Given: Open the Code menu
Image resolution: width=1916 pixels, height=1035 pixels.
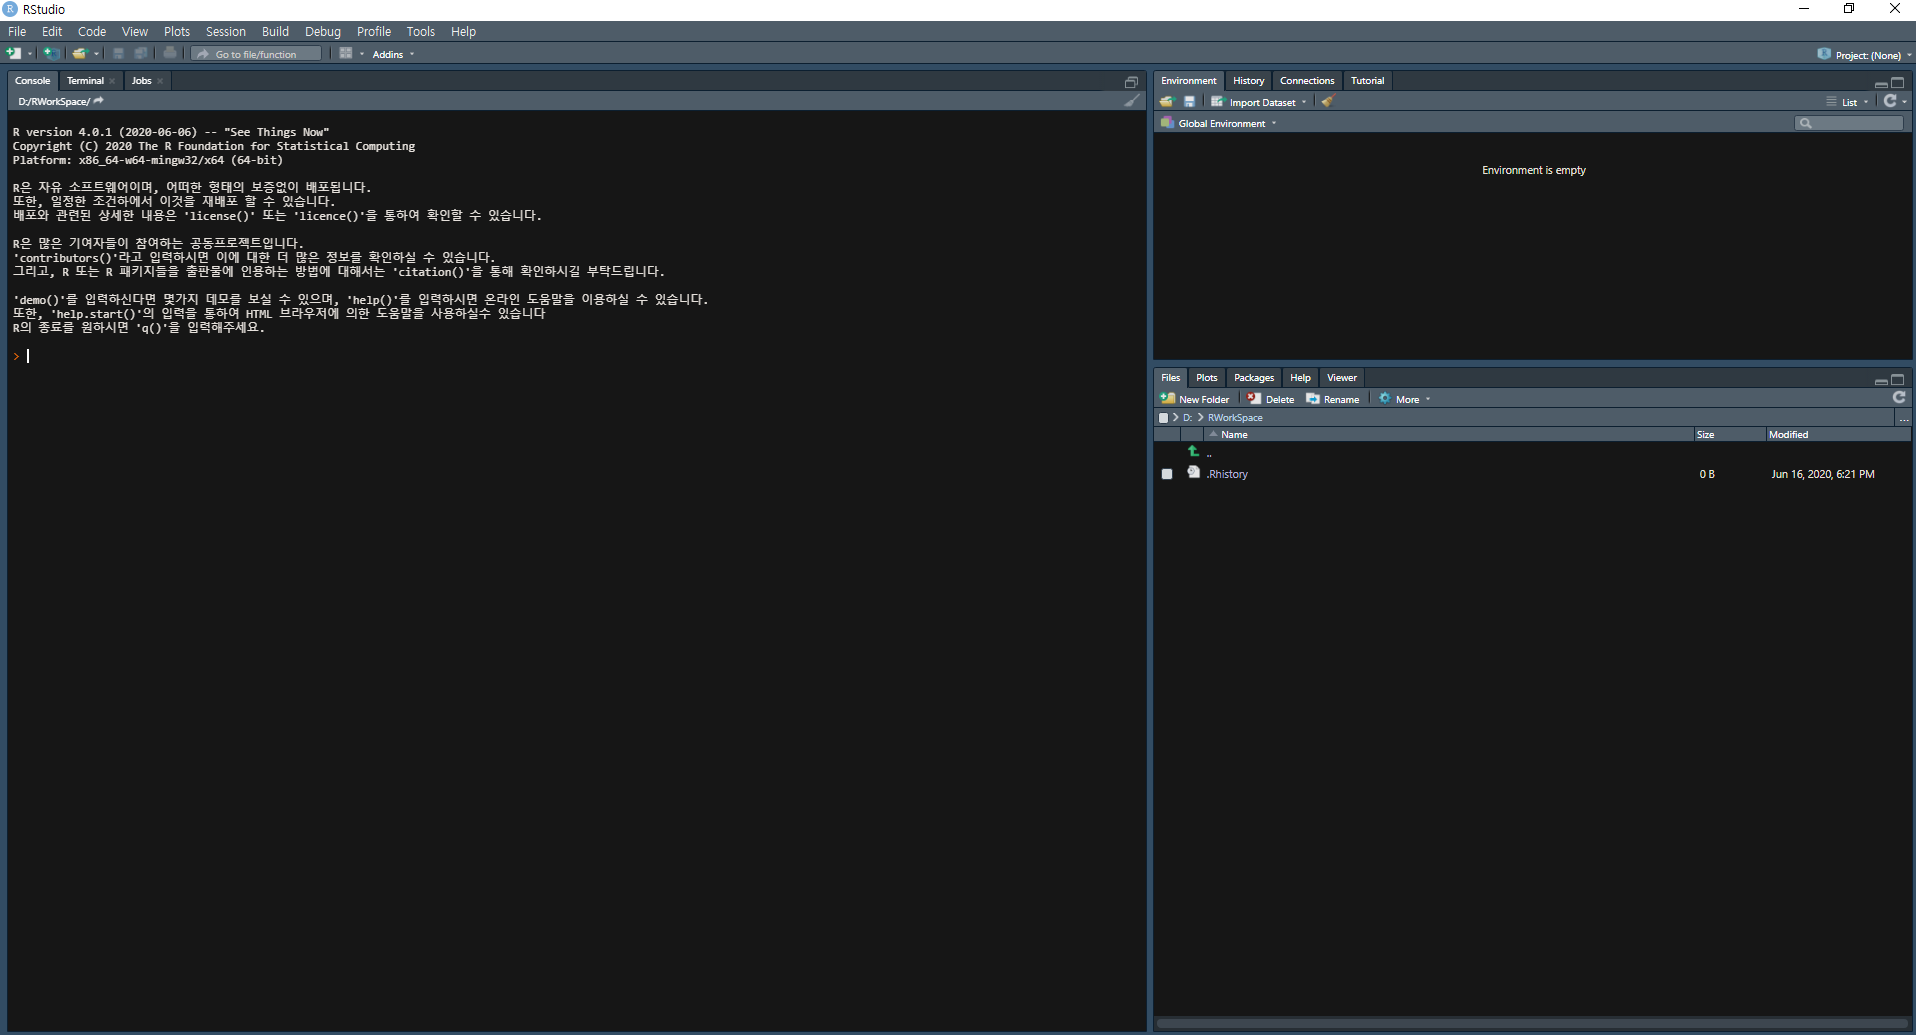Looking at the screenshot, I should 92,32.
